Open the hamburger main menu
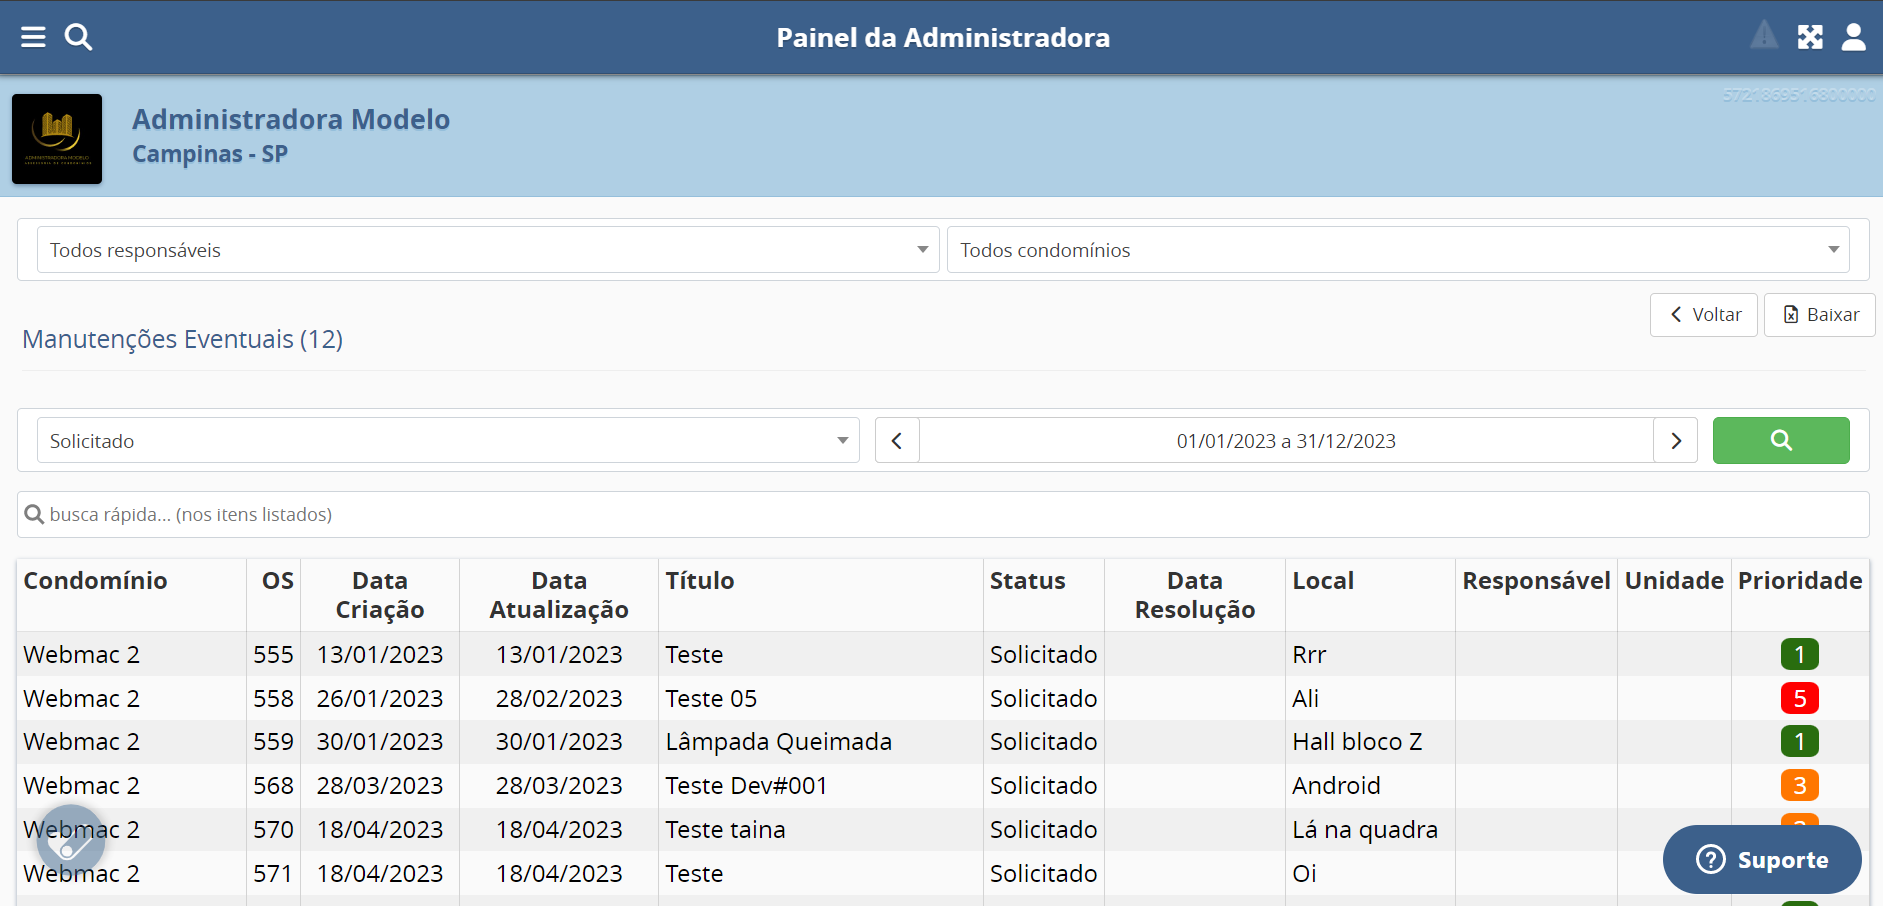 point(33,38)
